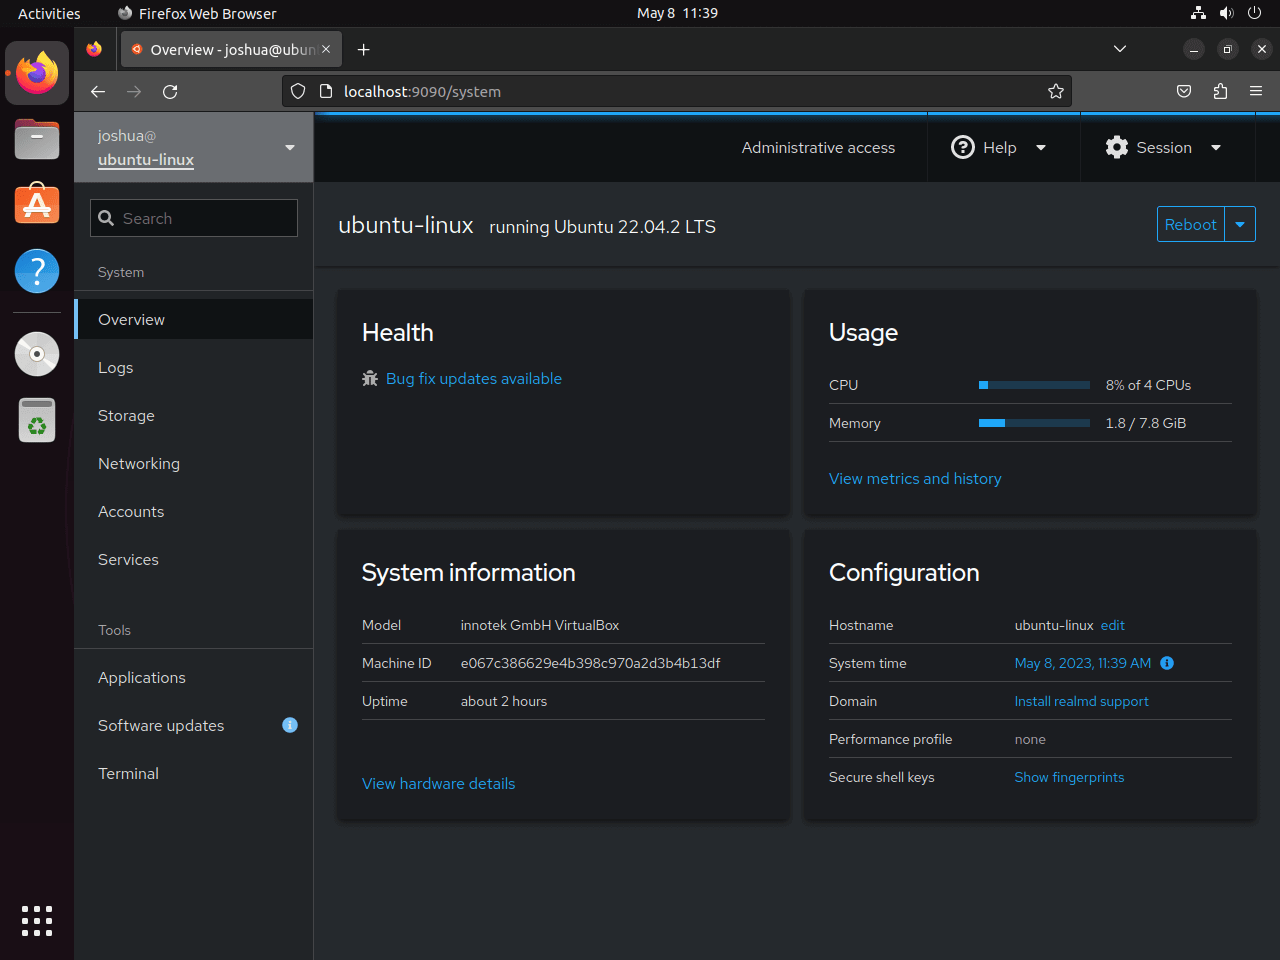Switch to the Networking sidebar section

pos(138,463)
